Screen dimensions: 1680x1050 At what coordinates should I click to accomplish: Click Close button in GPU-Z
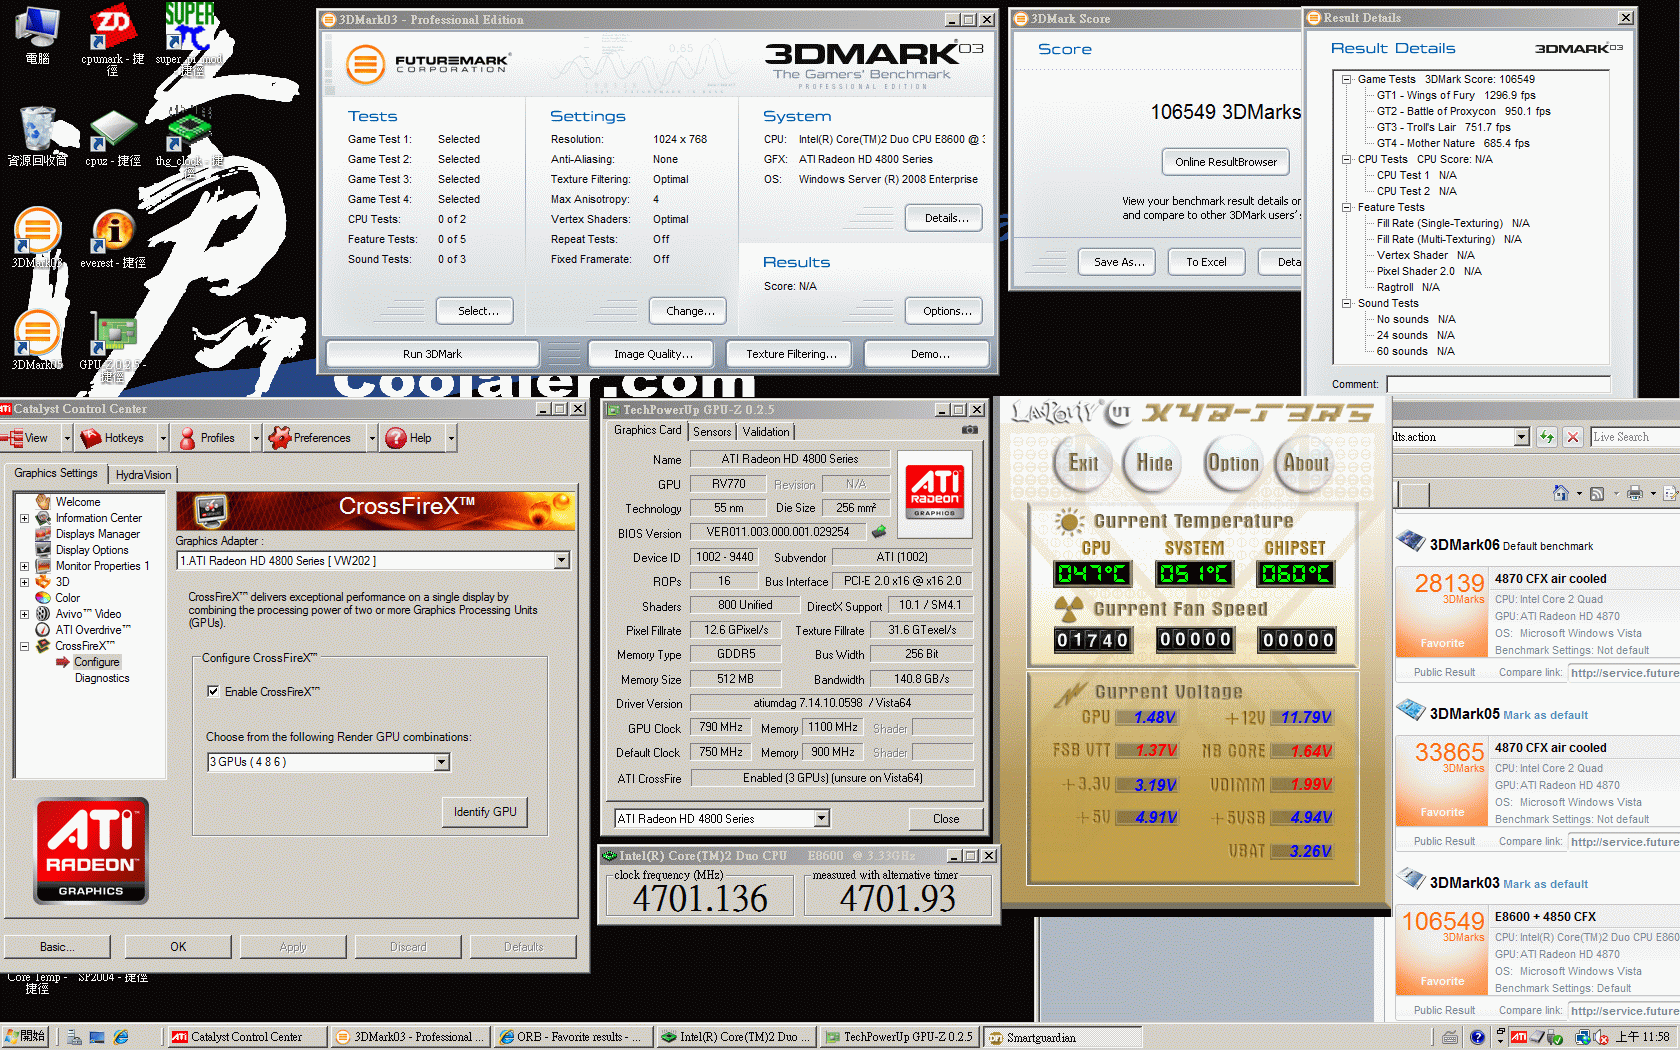point(946,819)
